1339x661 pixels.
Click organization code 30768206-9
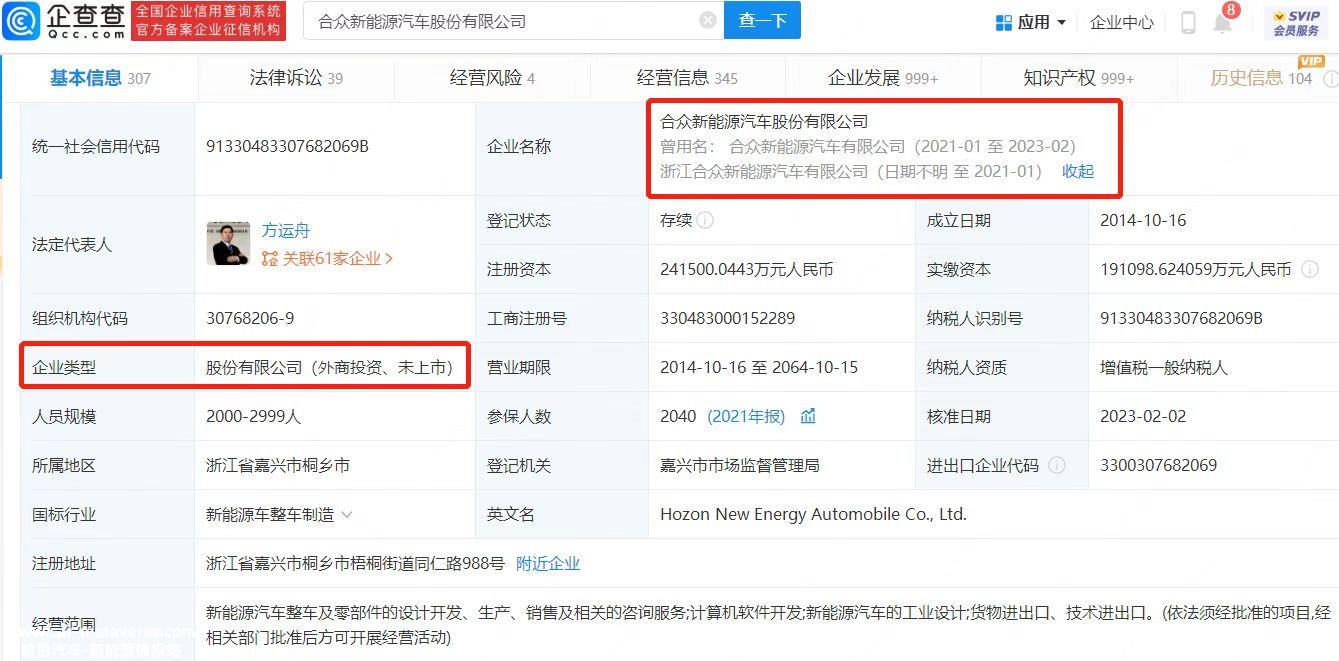tap(250, 318)
